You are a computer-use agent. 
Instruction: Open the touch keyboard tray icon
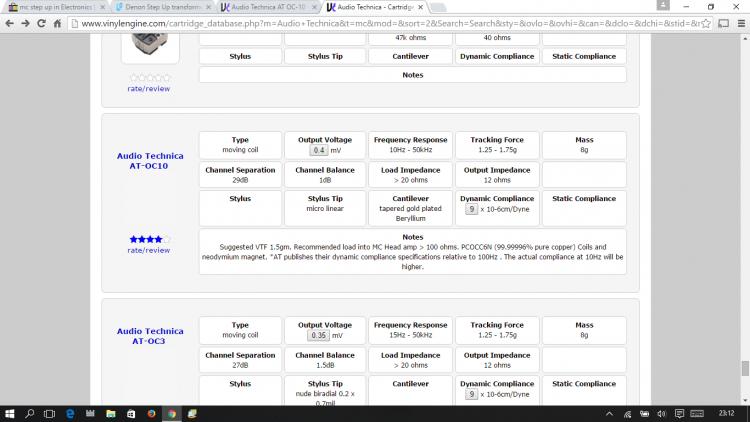point(697,414)
